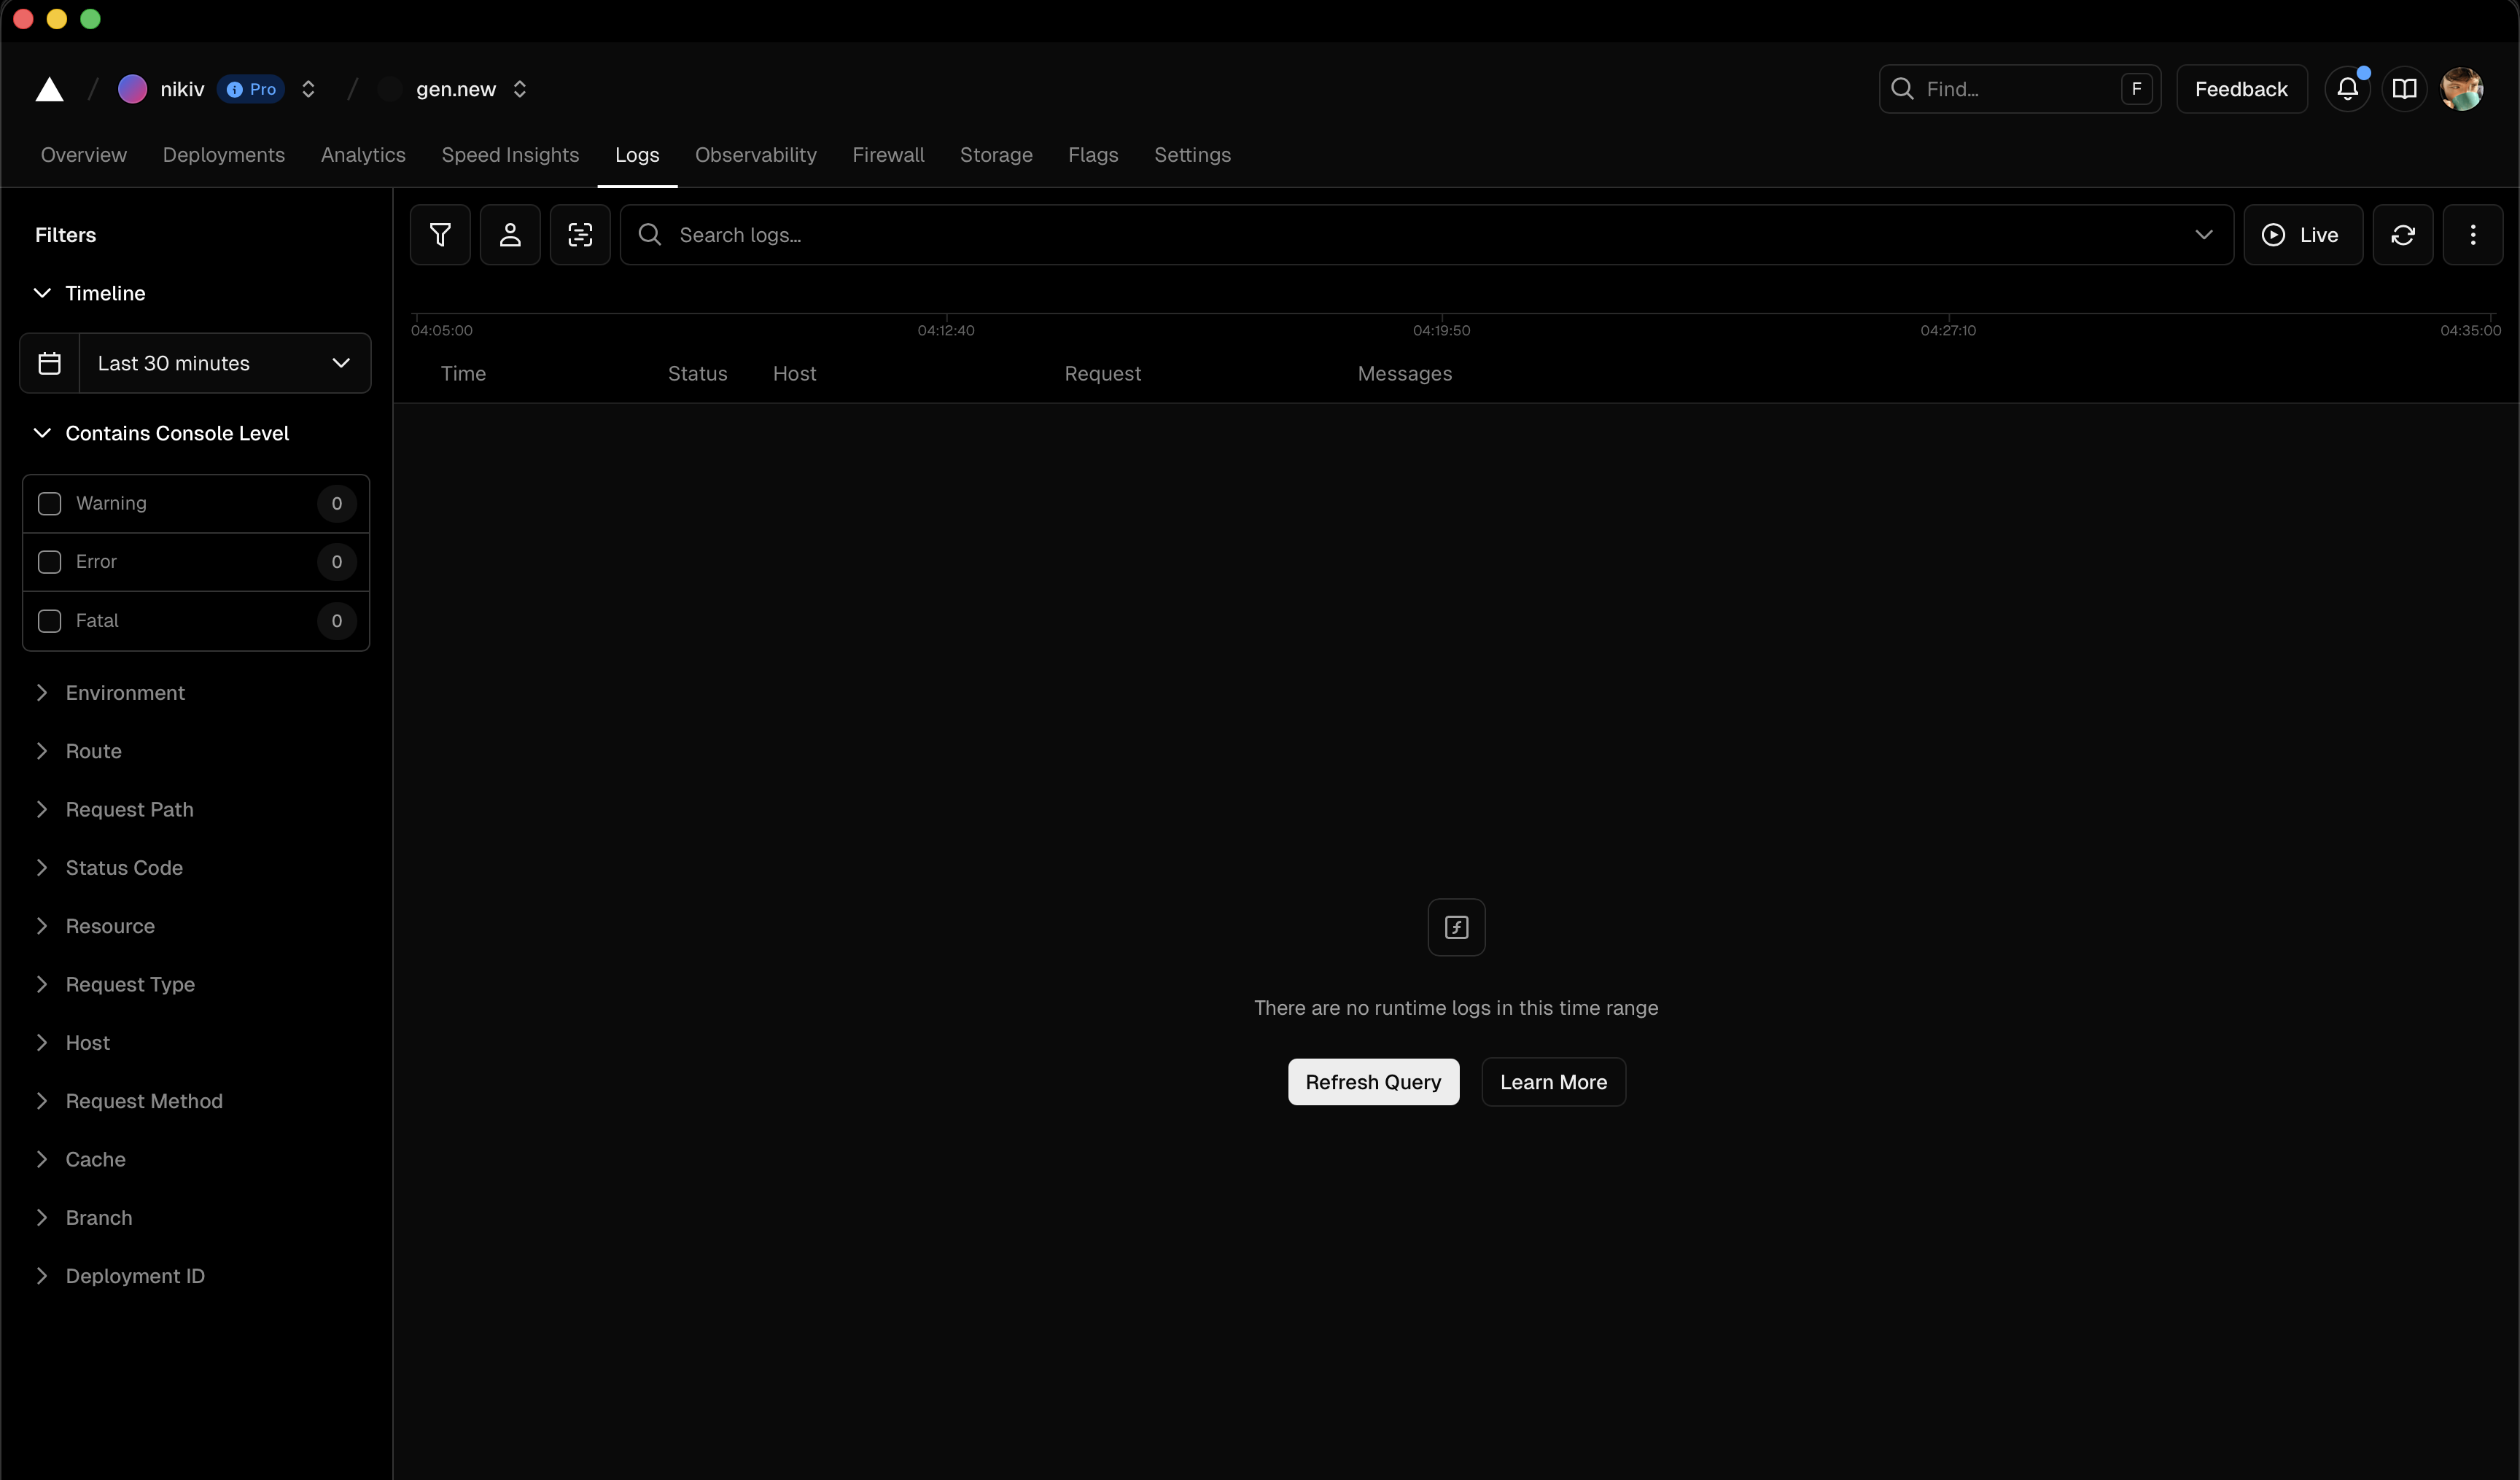Switch to the Observability tab
Screen dimensions: 2520x1480
point(756,155)
